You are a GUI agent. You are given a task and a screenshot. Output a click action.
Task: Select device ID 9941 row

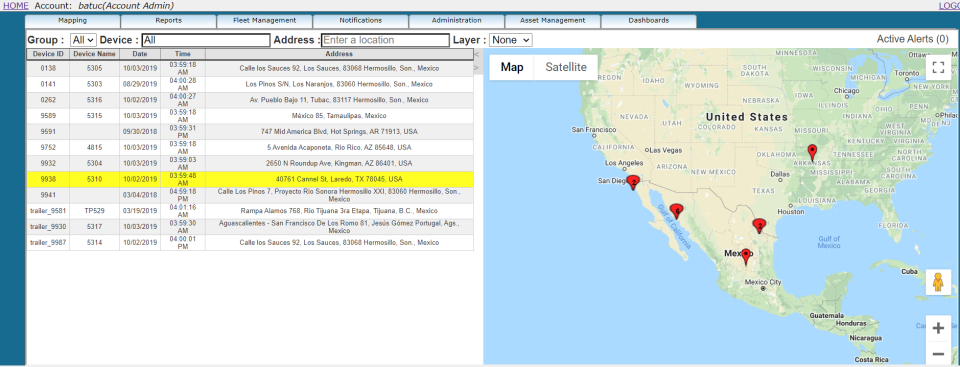tap(250, 195)
